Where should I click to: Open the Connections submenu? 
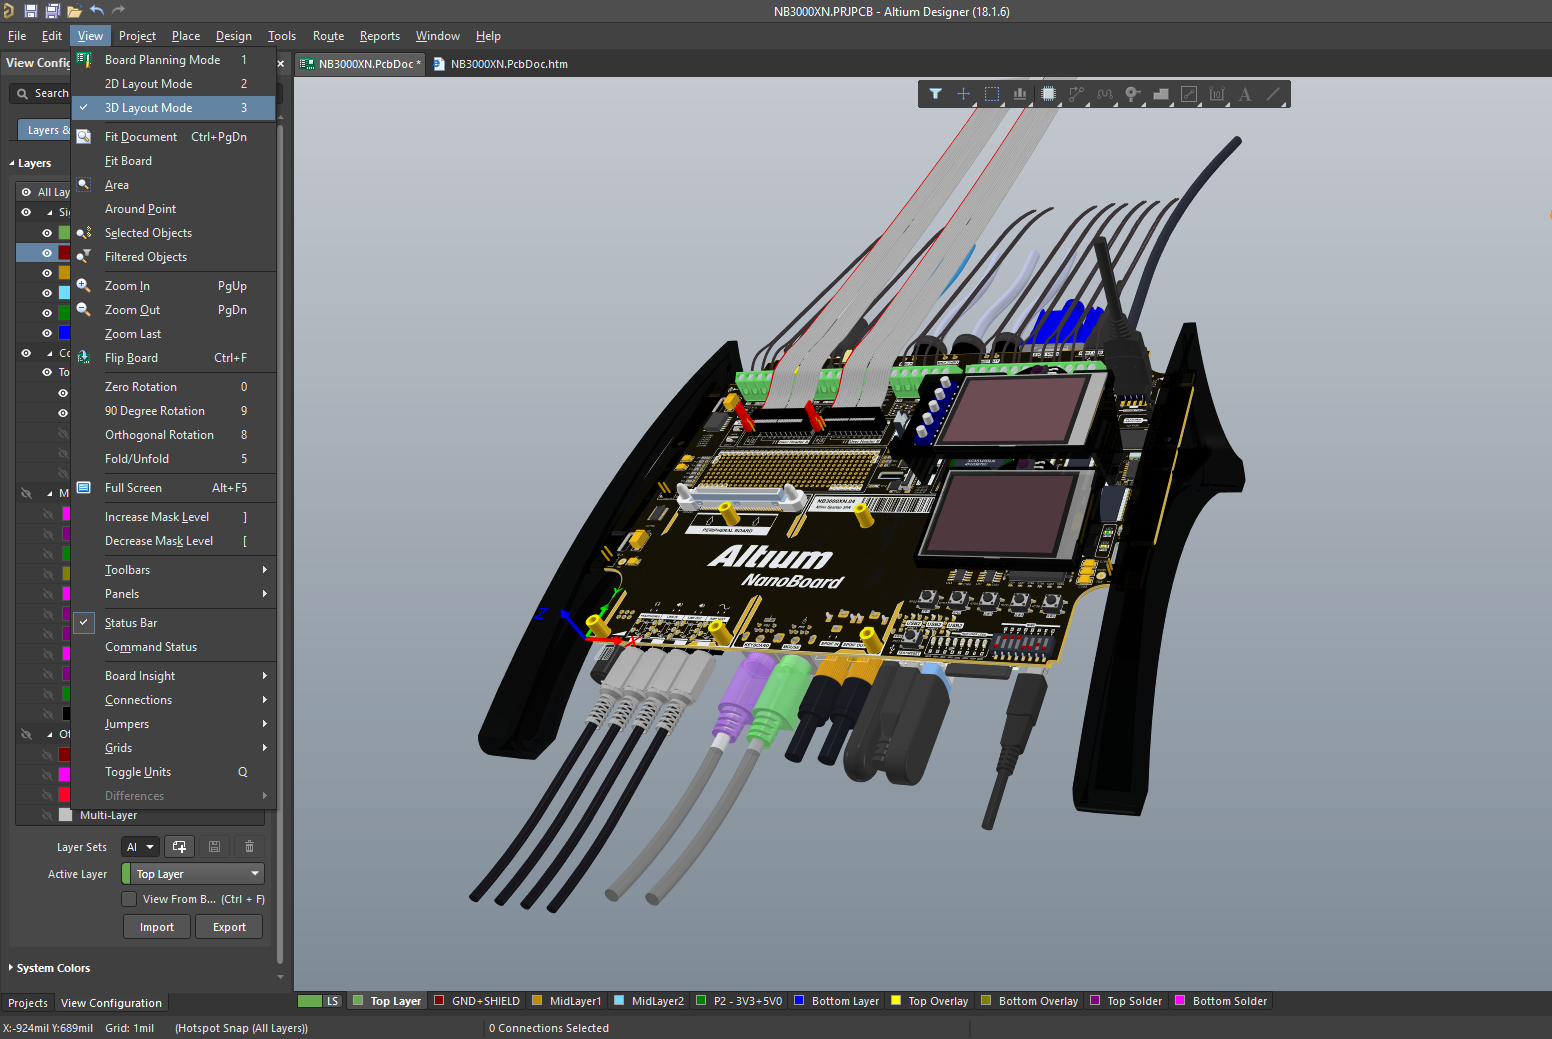173,700
